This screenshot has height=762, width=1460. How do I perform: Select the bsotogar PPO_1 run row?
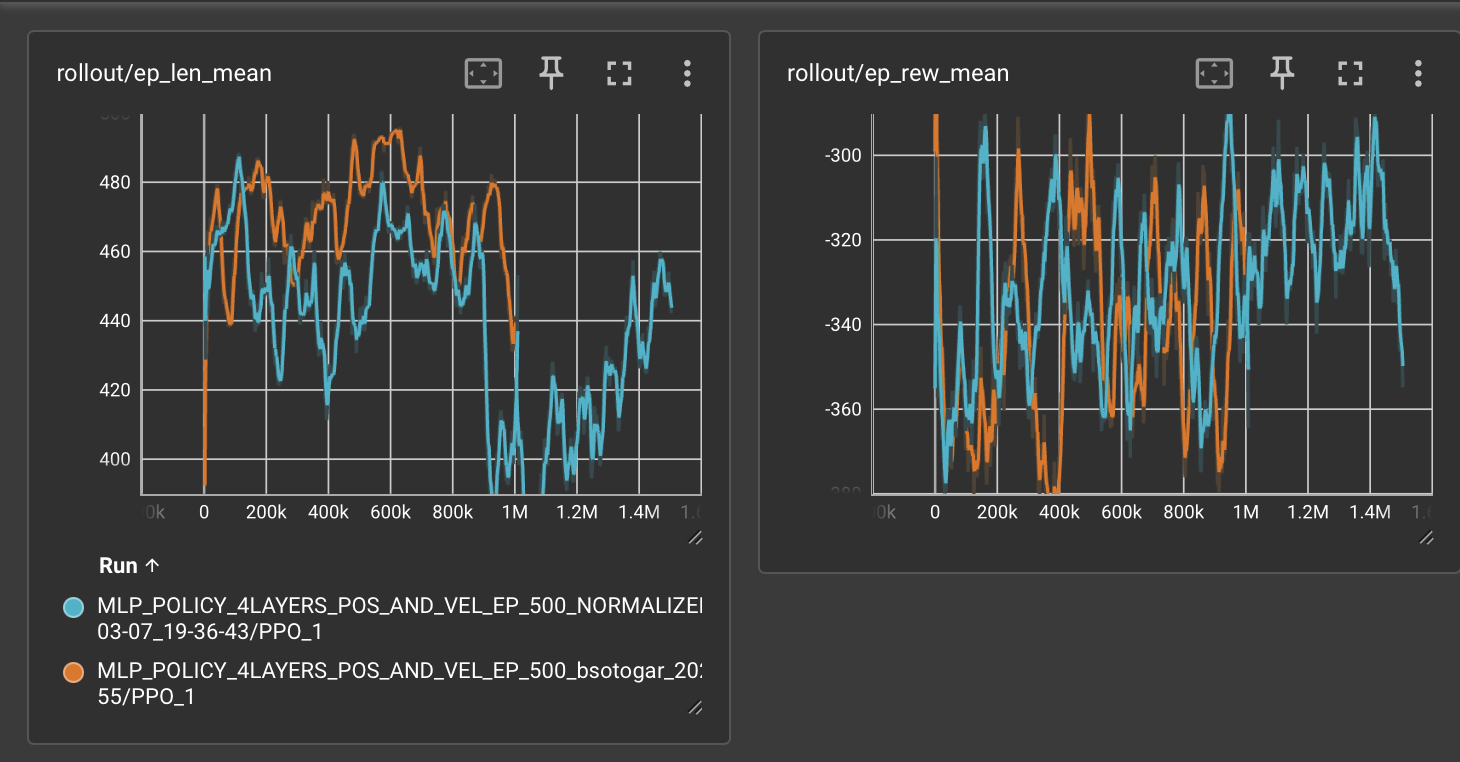point(398,683)
